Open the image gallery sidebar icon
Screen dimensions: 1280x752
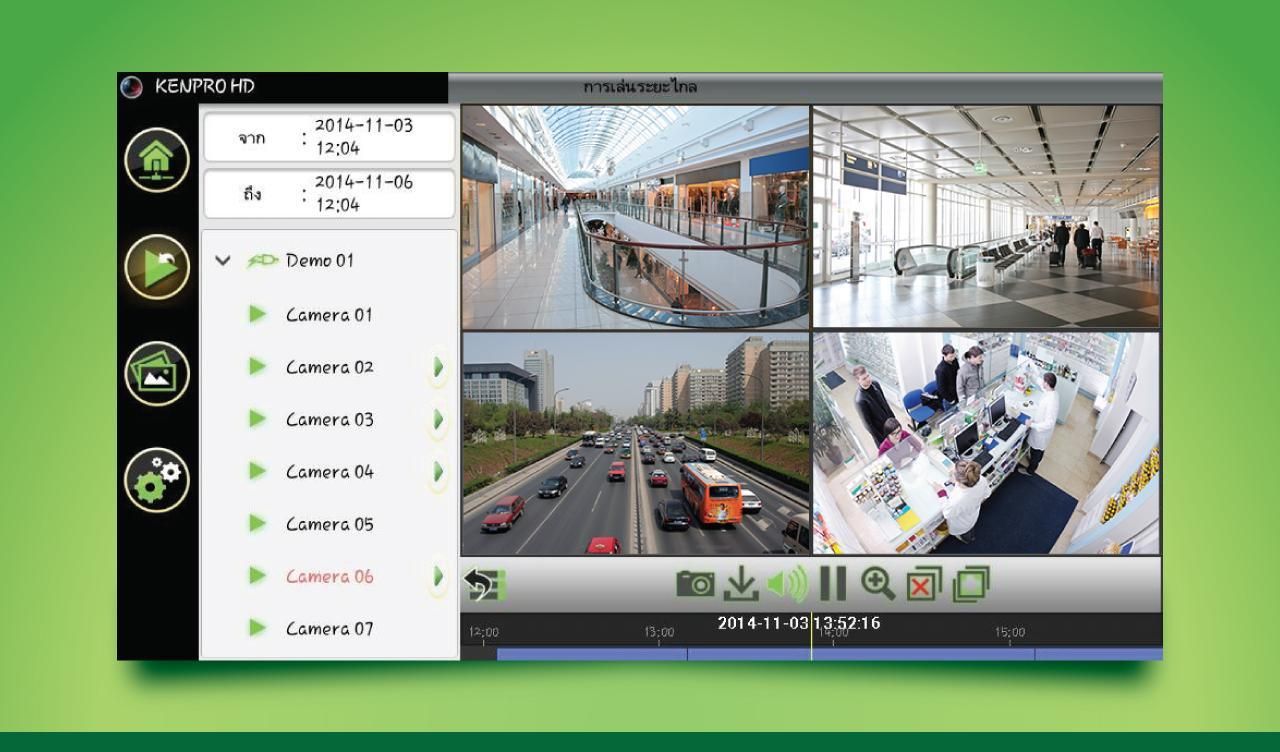click(157, 373)
